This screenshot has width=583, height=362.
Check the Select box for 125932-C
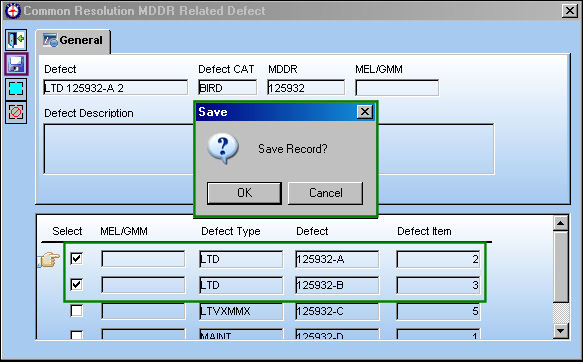point(77,310)
